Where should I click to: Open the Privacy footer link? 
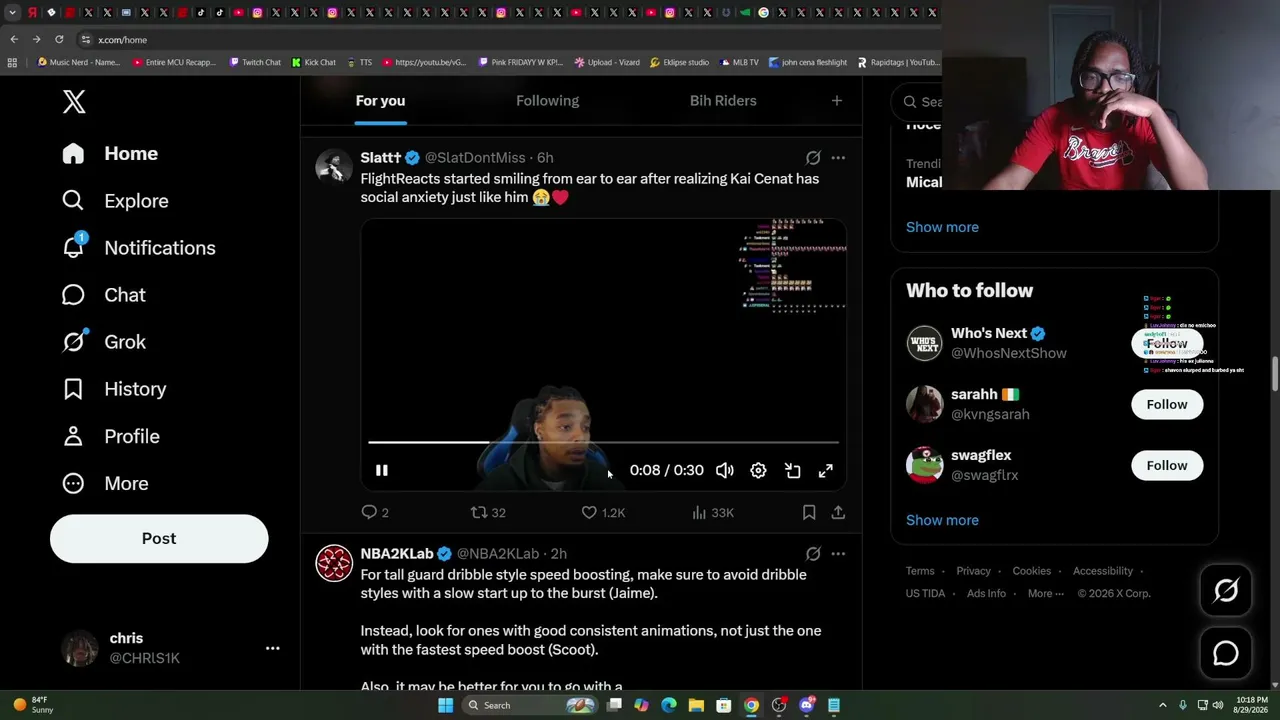pos(973,571)
